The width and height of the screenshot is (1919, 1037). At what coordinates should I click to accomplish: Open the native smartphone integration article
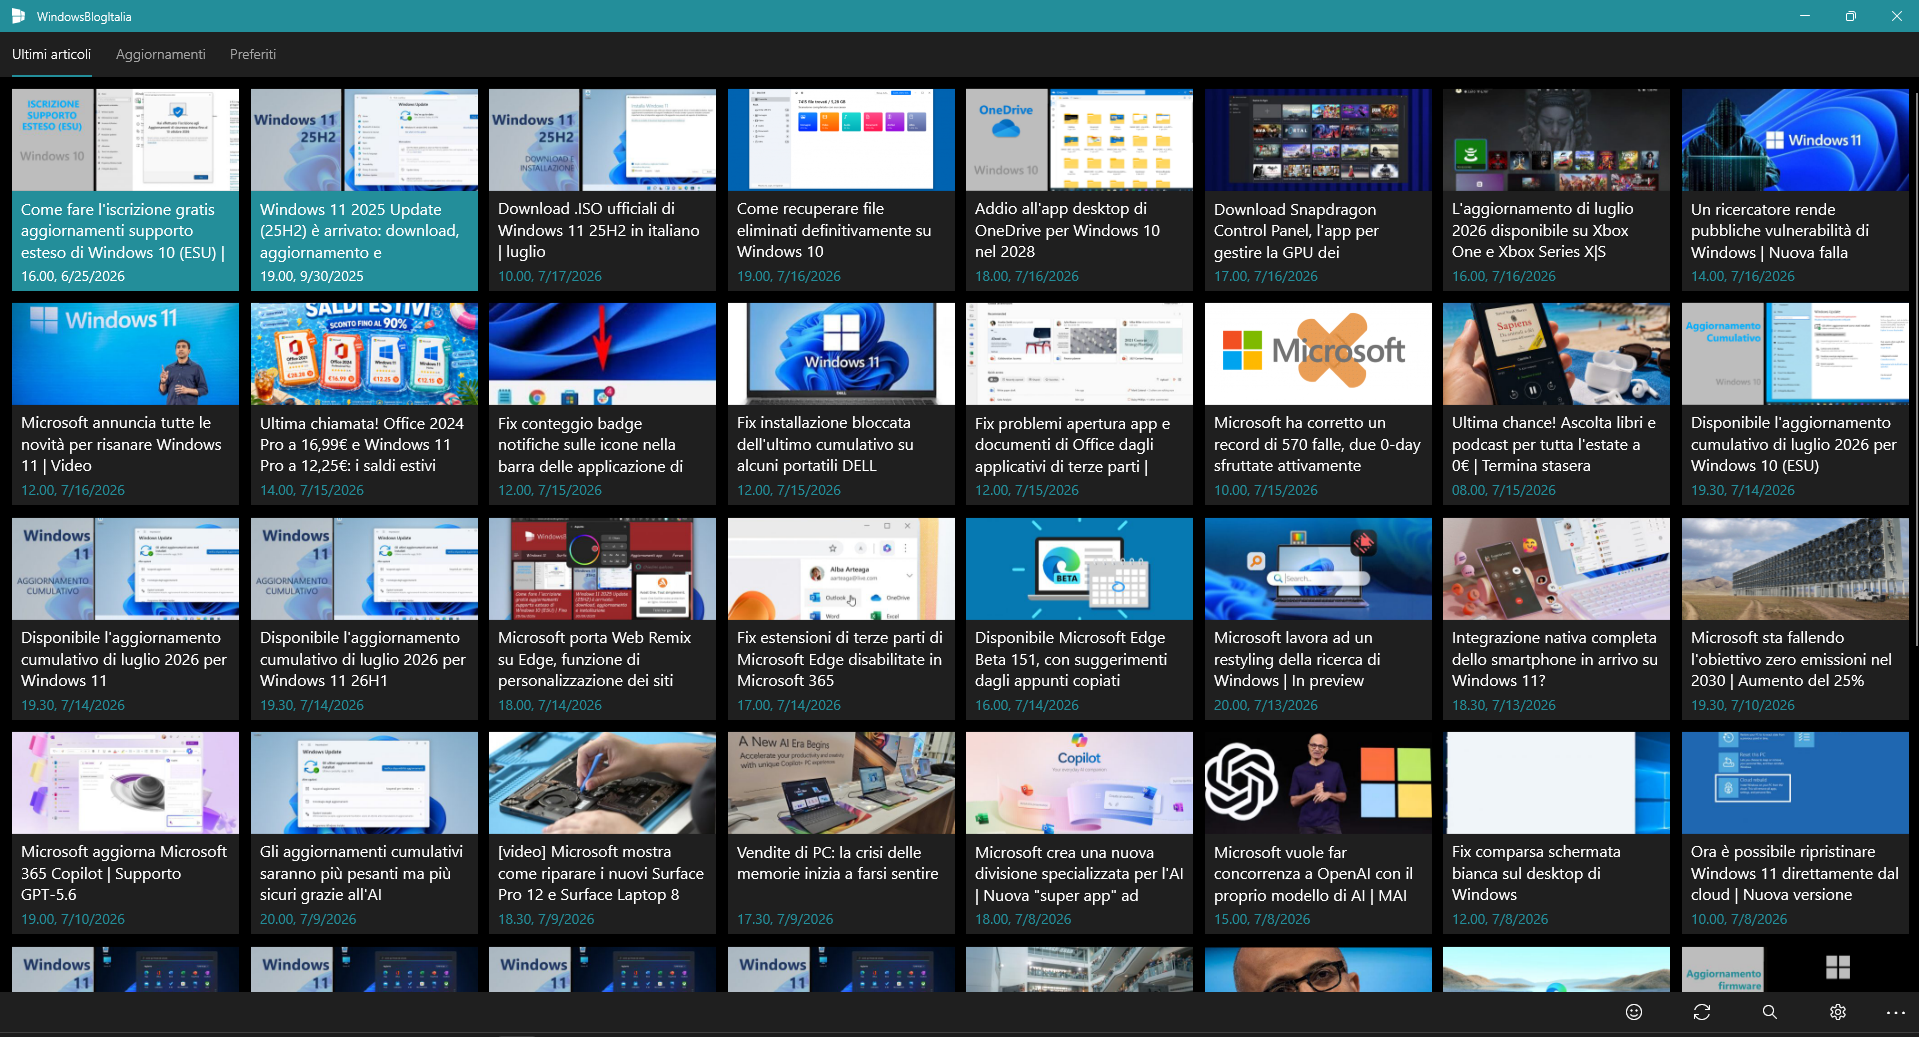pyautogui.click(x=1556, y=619)
